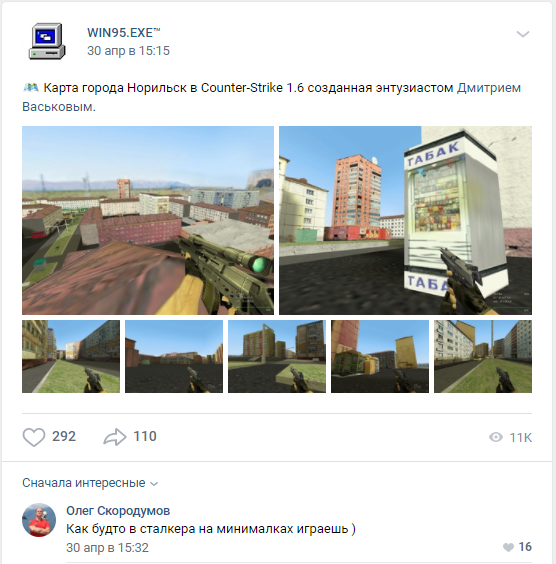
Task: Open the first small thumbnail in row
Action: point(71,356)
